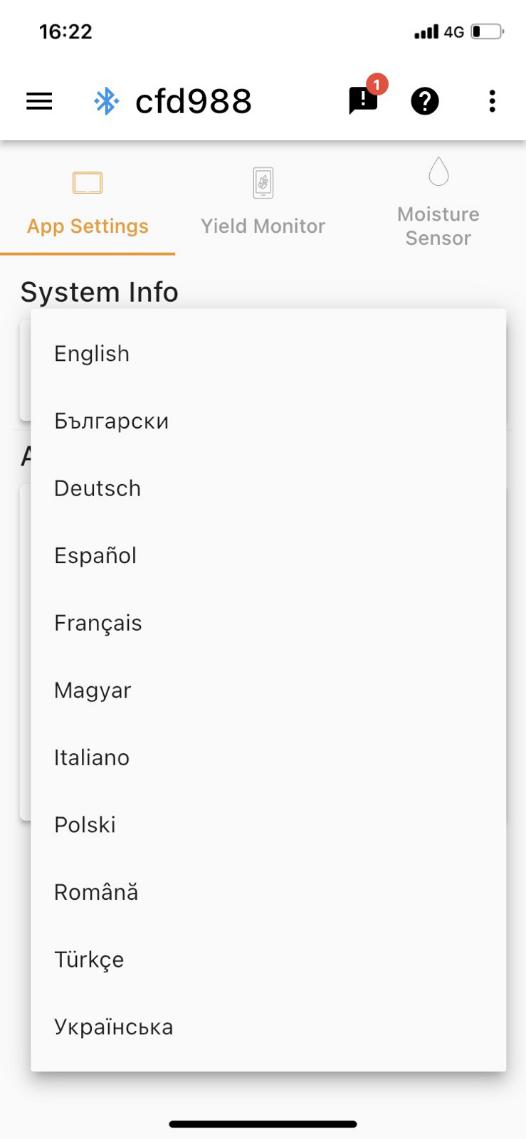Open the three-dot overflow menu
This screenshot has width=526, height=1139.
point(492,101)
